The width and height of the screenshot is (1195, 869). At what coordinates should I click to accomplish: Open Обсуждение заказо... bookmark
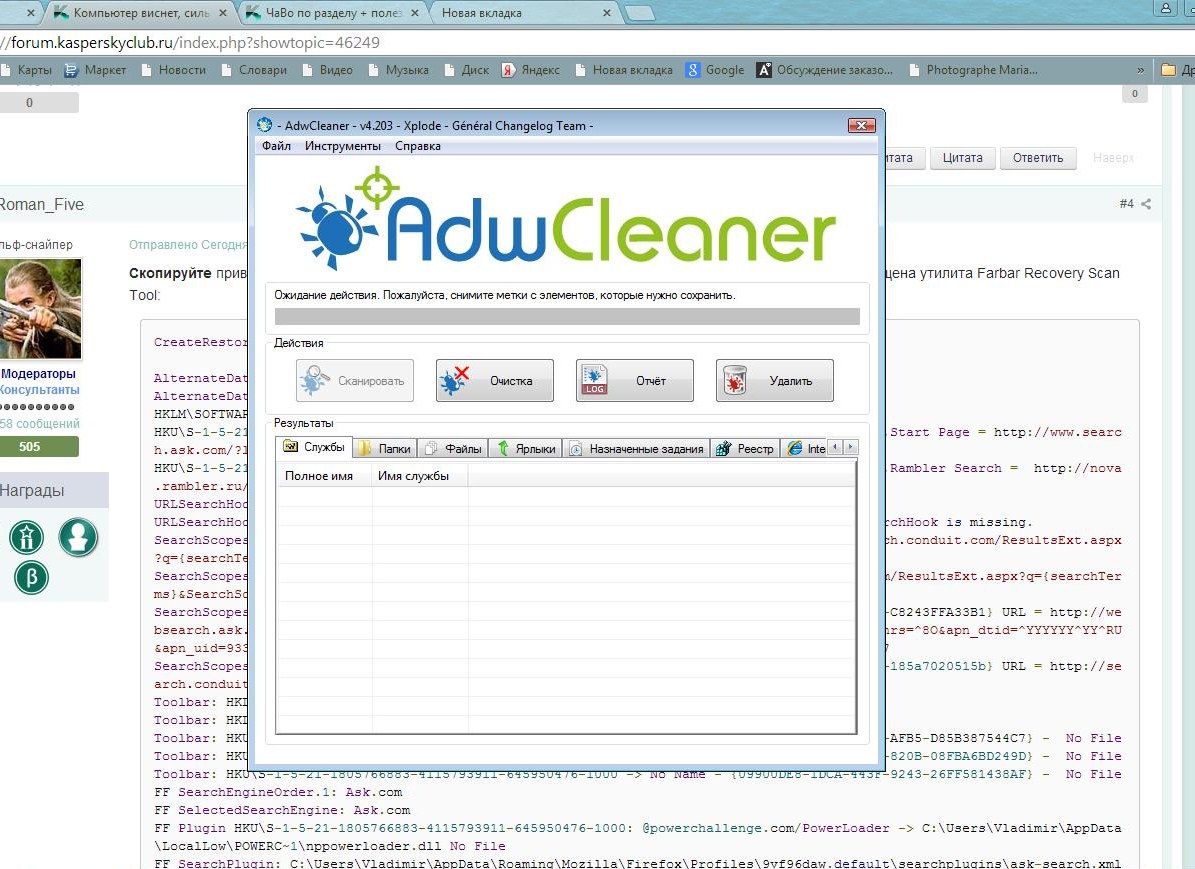[x=825, y=70]
